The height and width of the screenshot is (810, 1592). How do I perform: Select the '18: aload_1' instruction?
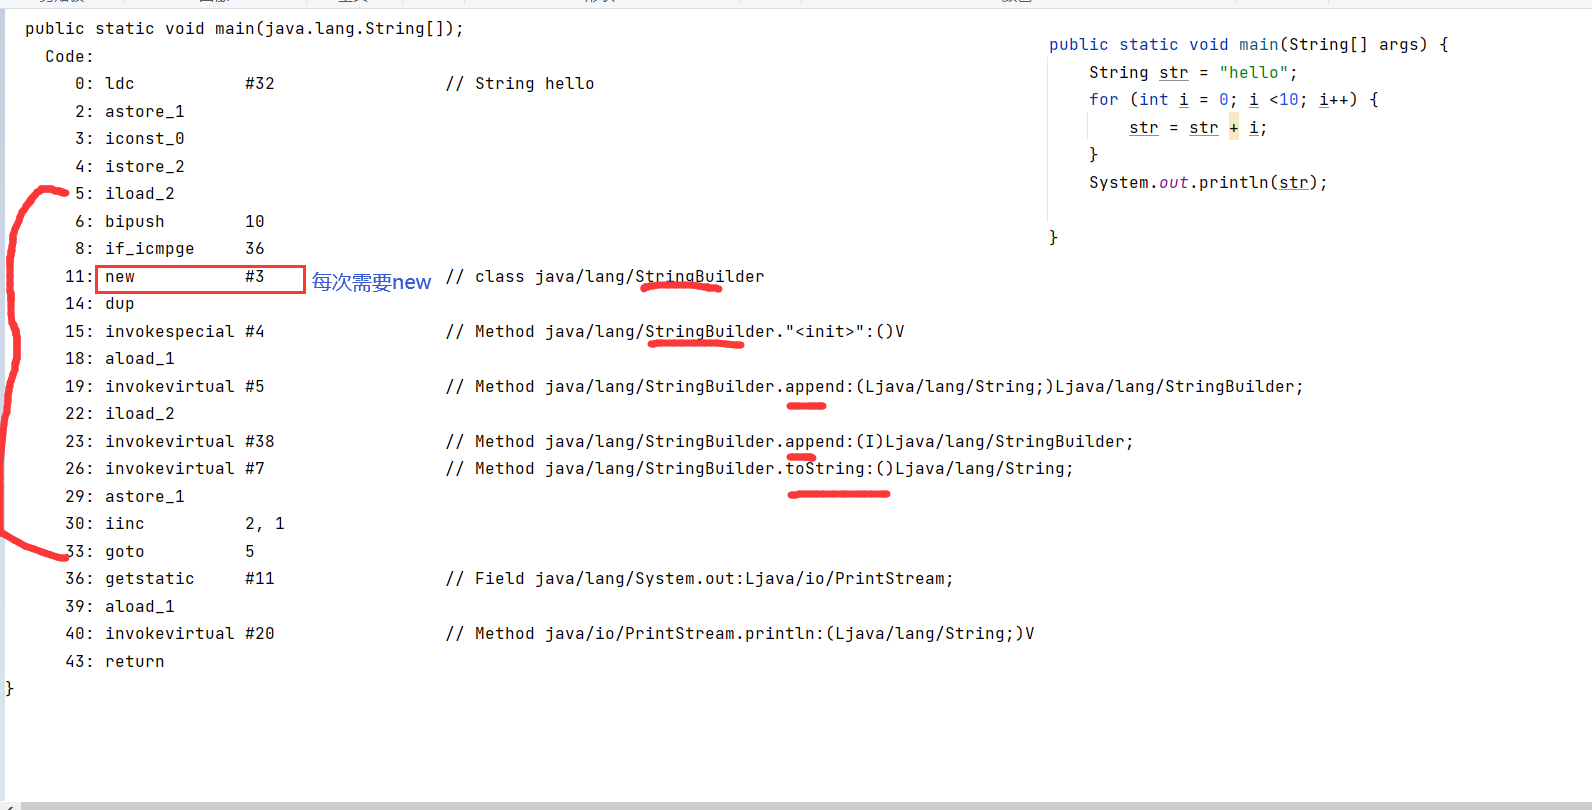(120, 359)
